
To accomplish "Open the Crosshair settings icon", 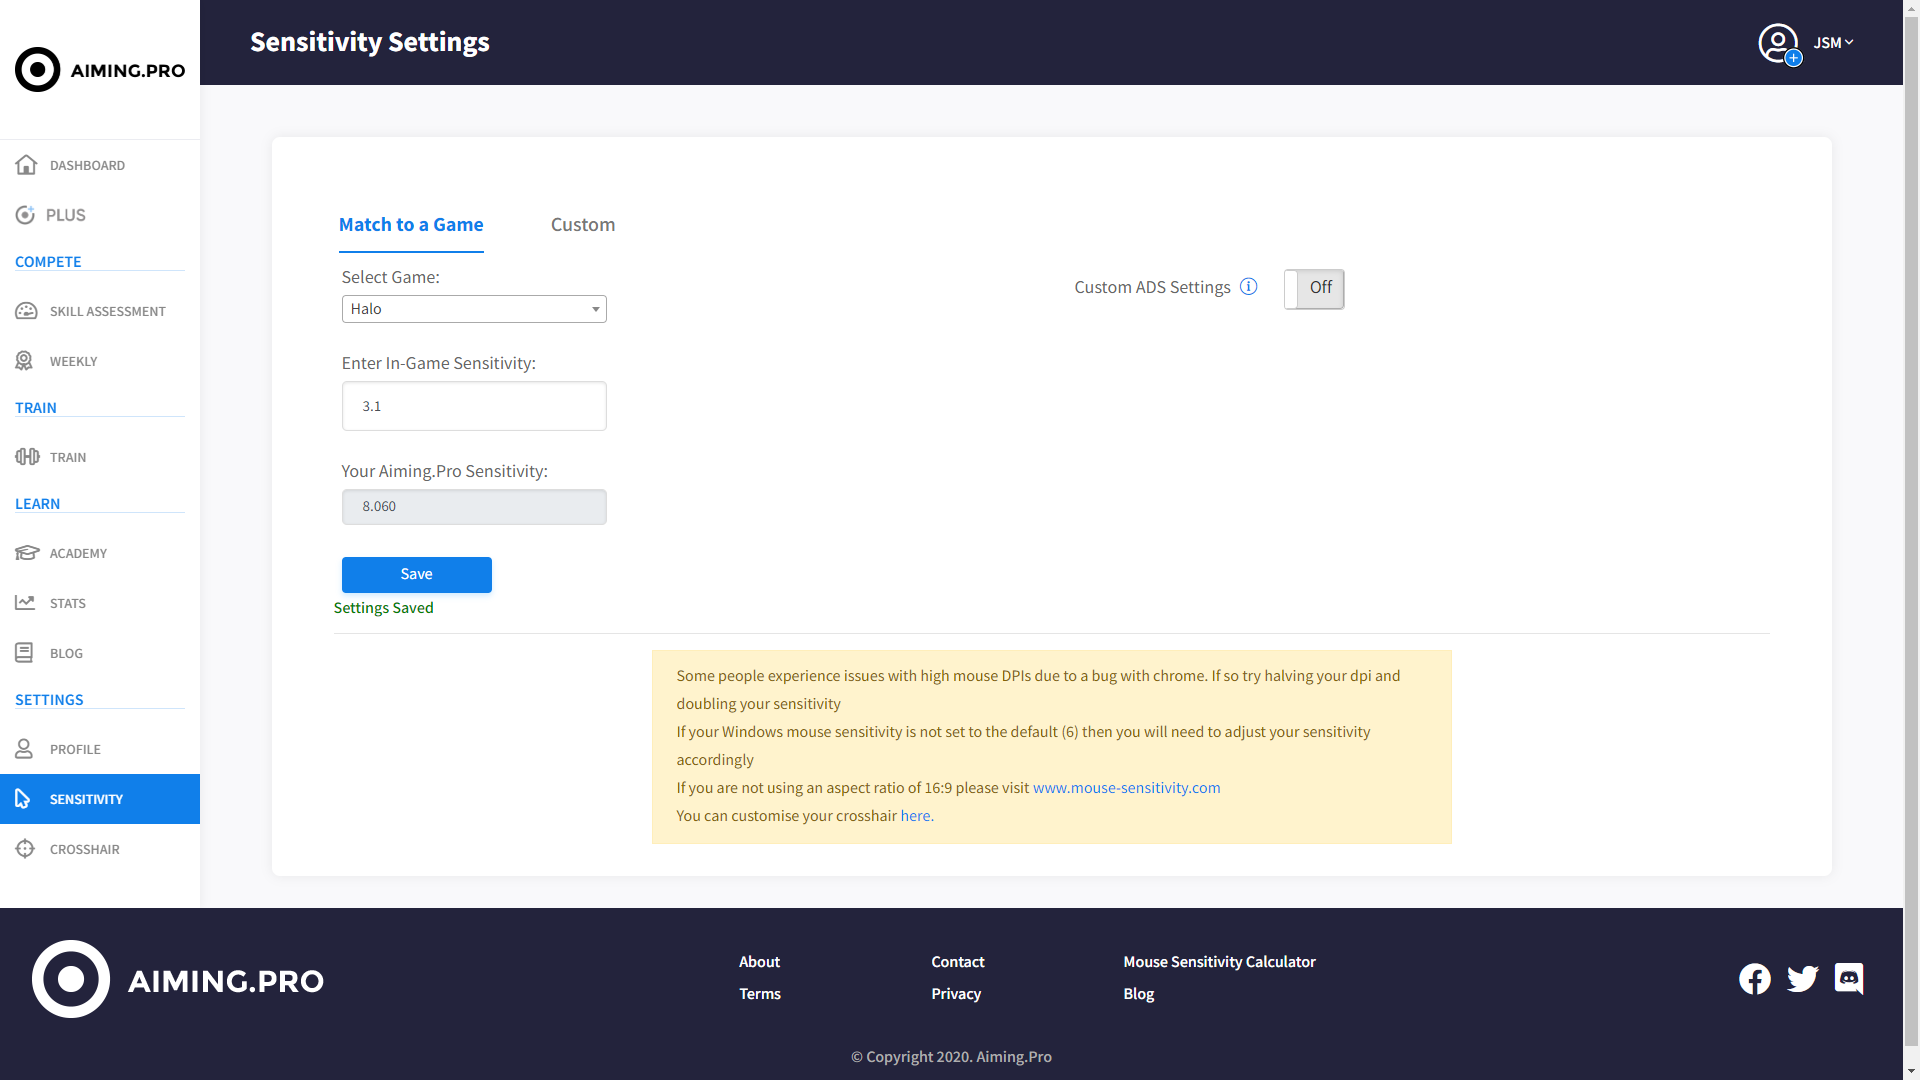I will pyautogui.click(x=25, y=849).
